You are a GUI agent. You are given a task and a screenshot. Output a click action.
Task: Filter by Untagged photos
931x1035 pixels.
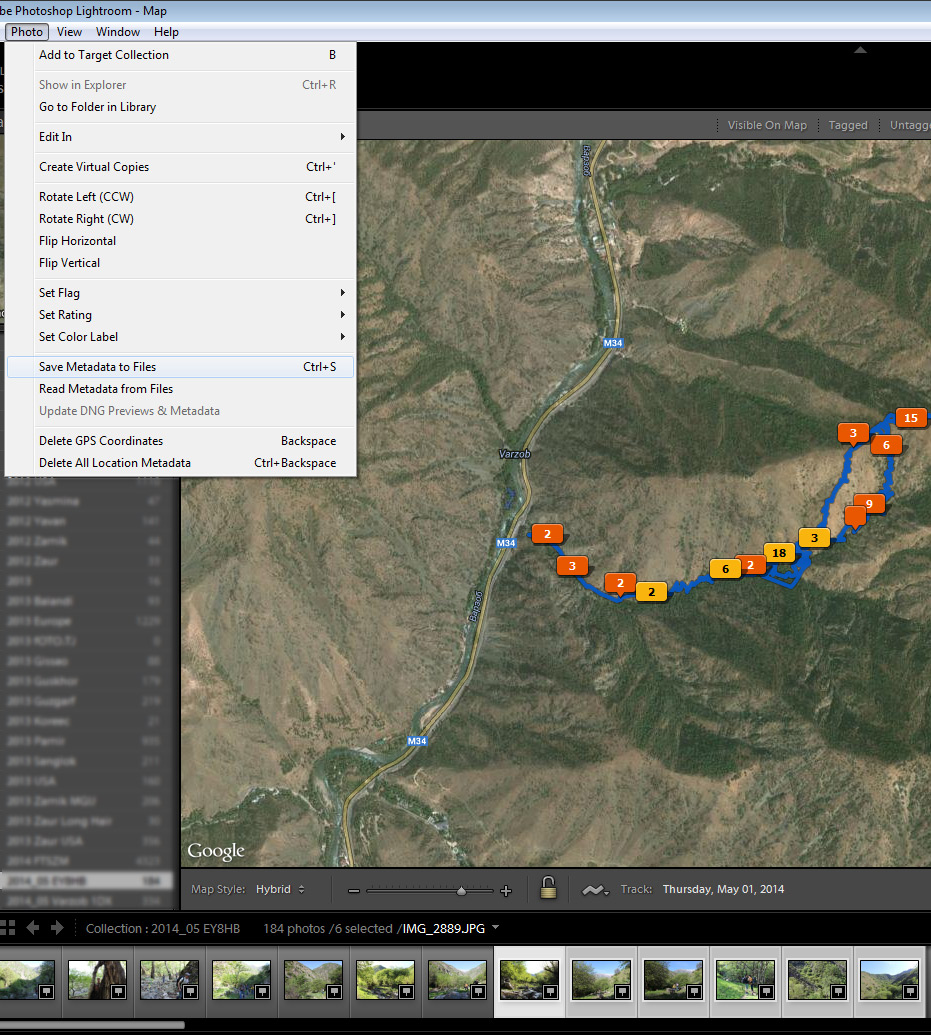(910, 125)
